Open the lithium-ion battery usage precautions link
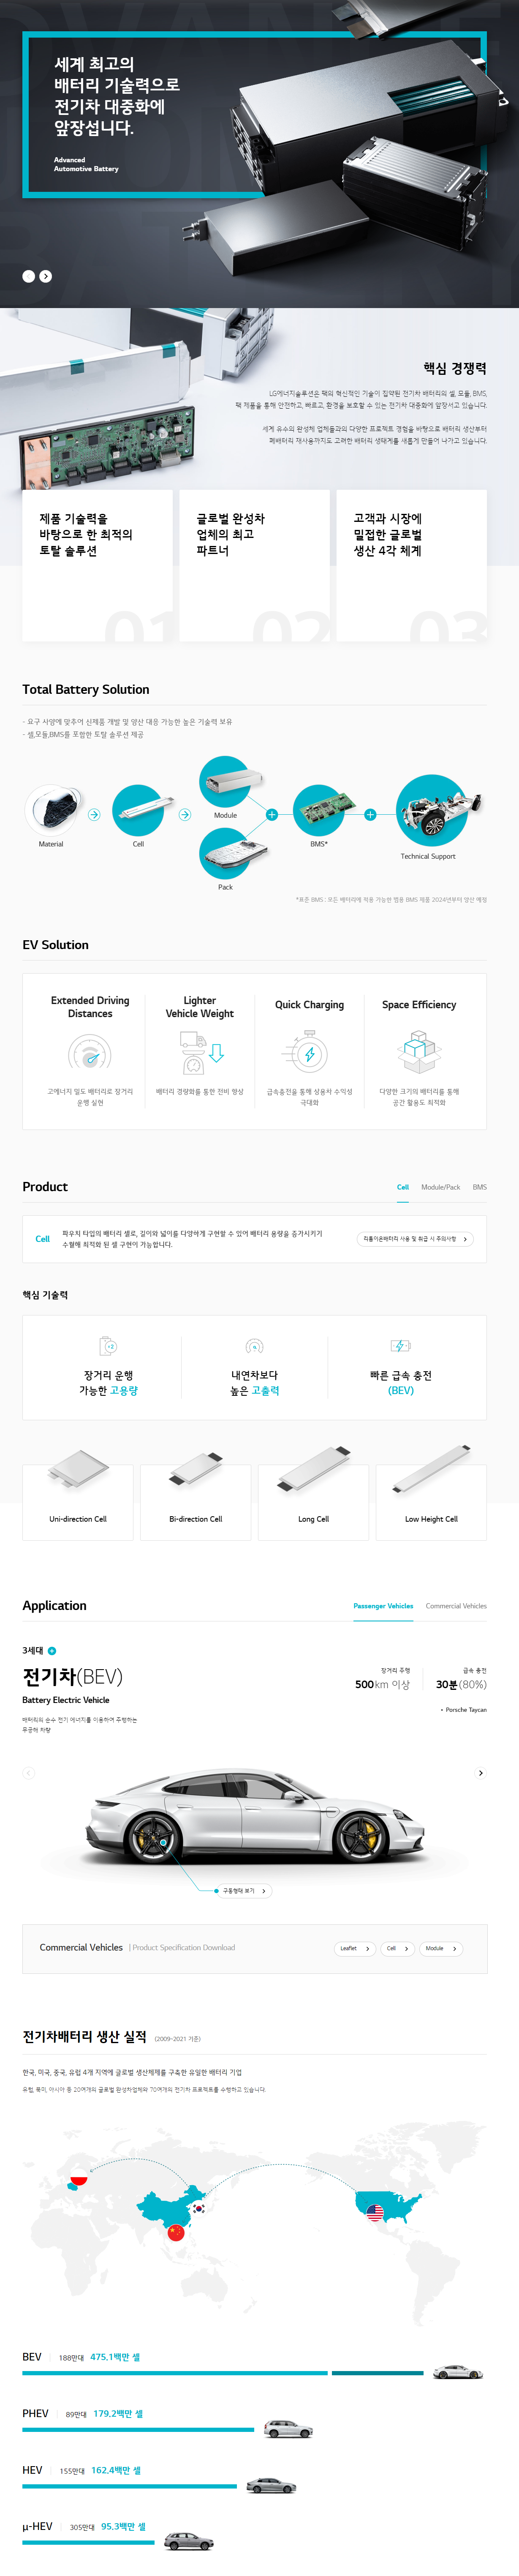 click(415, 1239)
